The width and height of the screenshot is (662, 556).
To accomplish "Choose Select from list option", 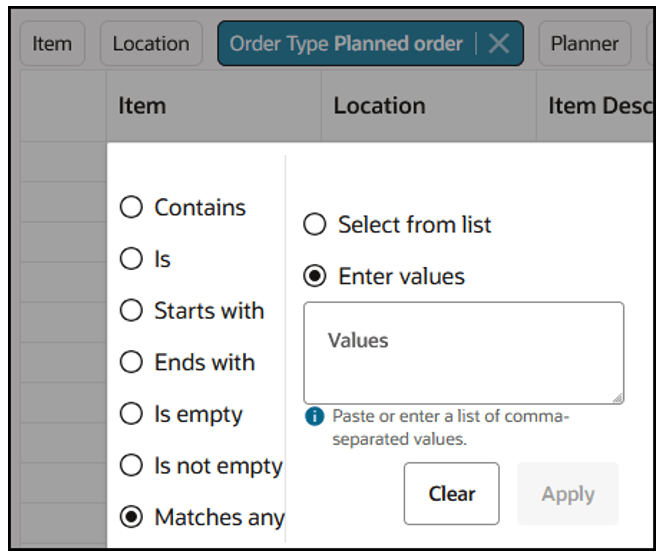I will pyautogui.click(x=315, y=225).
